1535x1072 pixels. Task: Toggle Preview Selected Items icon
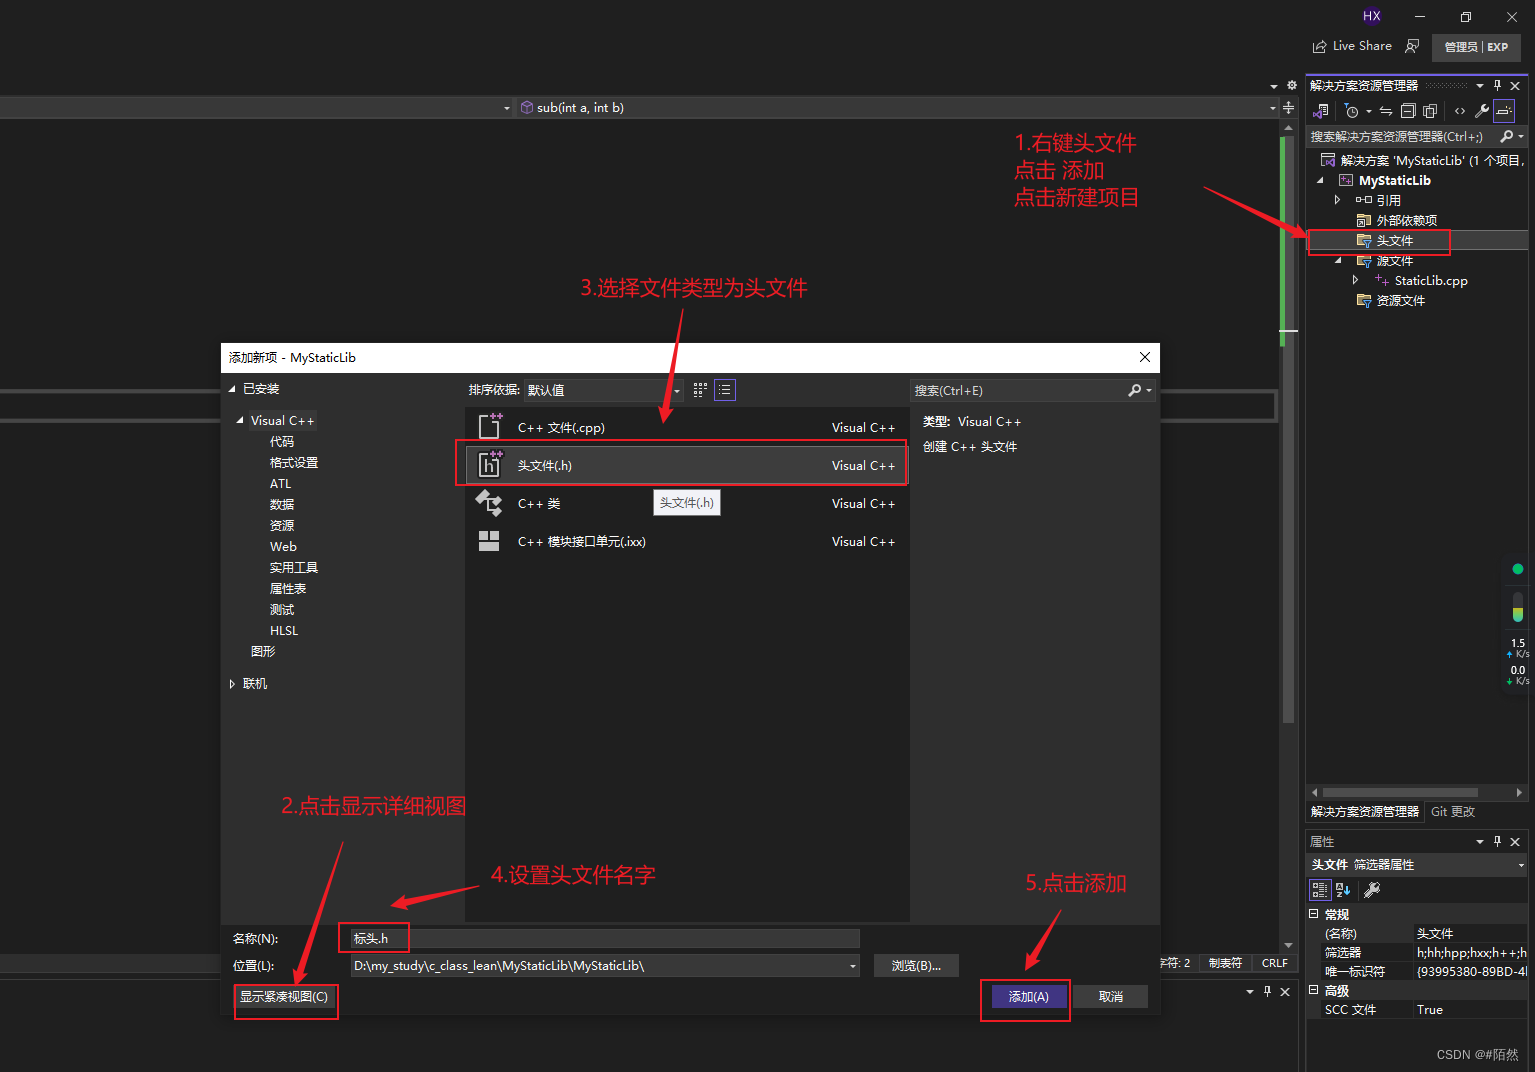tap(1504, 111)
